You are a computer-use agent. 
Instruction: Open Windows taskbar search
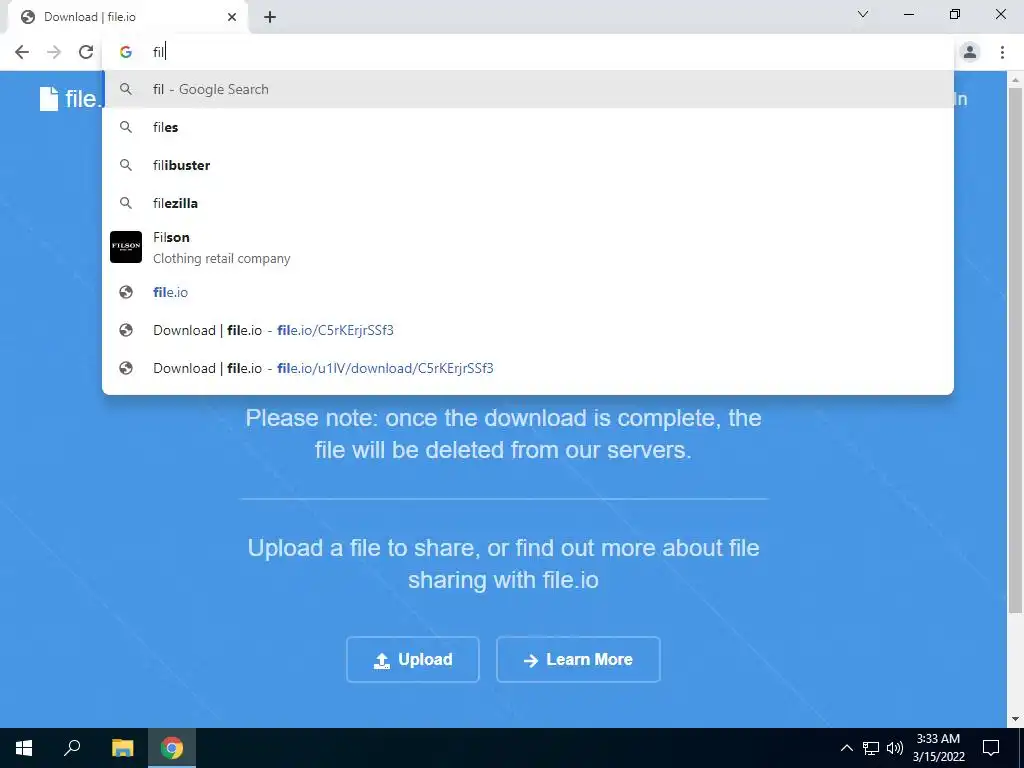72,748
